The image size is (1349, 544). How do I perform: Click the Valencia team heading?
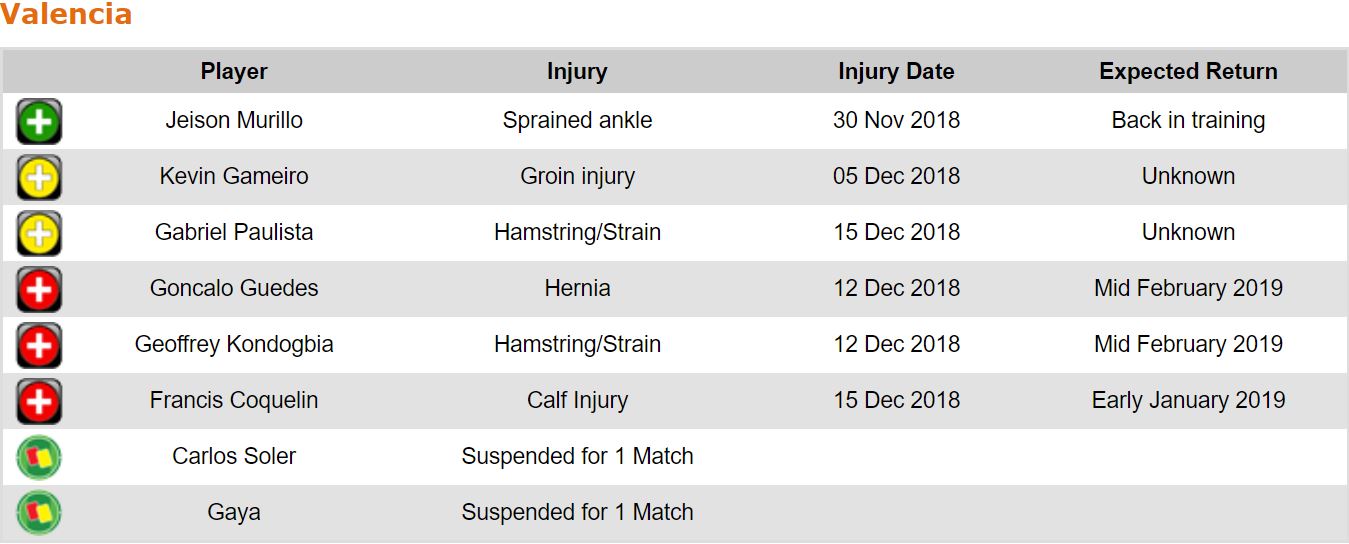point(66,15)
